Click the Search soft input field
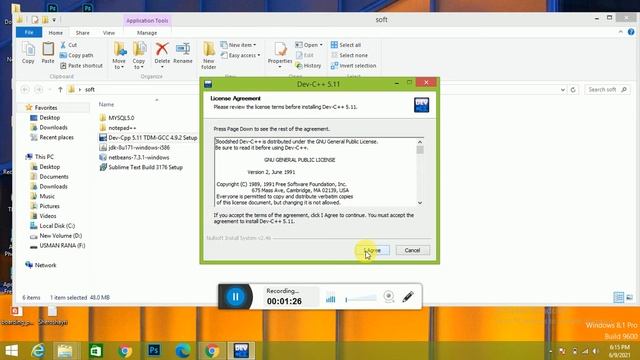The width and height of the screenshot is (640, 360). pos(607,89)
